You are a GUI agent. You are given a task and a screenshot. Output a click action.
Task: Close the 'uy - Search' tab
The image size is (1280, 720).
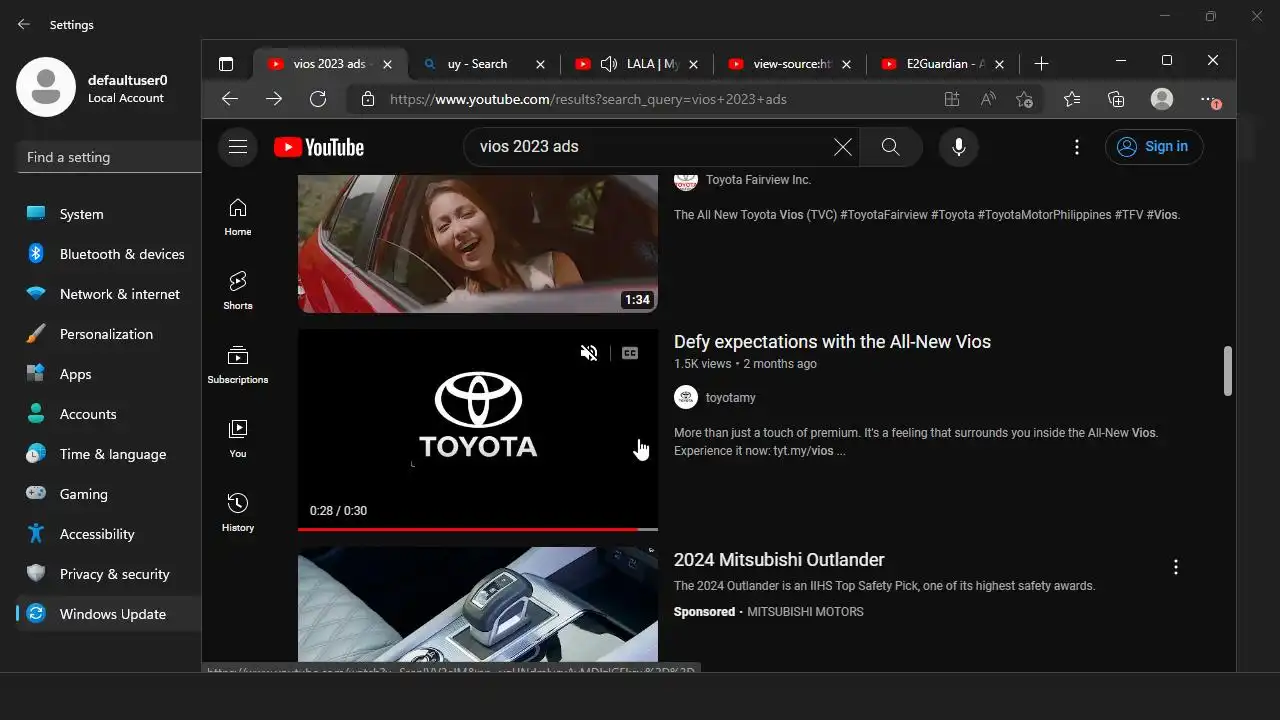(x=540, y=64)
